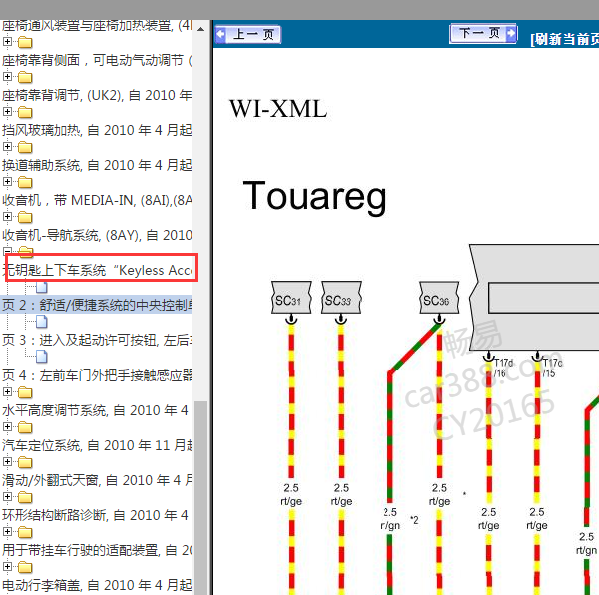Click folder icon above 水平高度调节系统 entry
The width and height of the screenshot is (599, 595).
[25, 392]
